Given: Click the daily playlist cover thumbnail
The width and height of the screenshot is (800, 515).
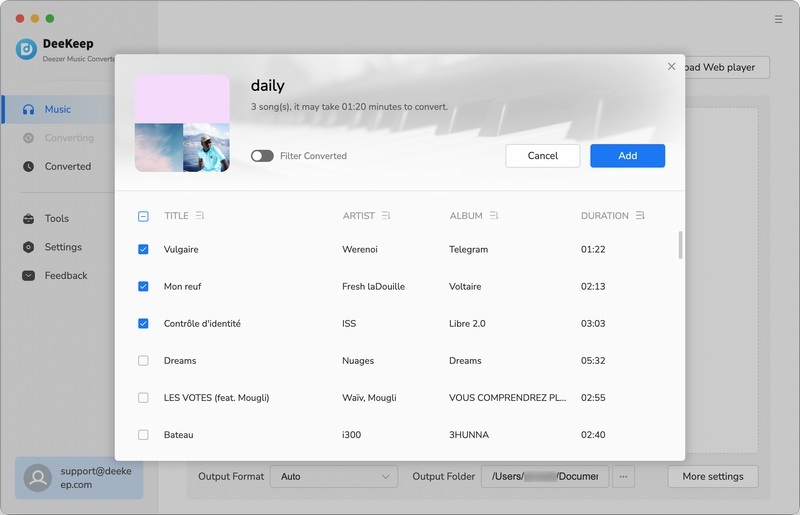Looking at the screenshot, I should pyautogui.click(x=182, y=123).
